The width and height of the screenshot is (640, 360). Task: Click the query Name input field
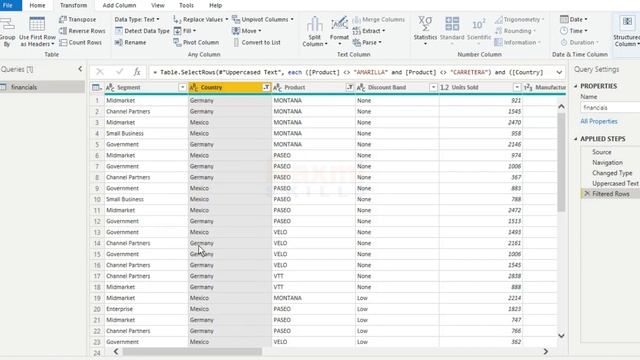[x=610, y=108]
